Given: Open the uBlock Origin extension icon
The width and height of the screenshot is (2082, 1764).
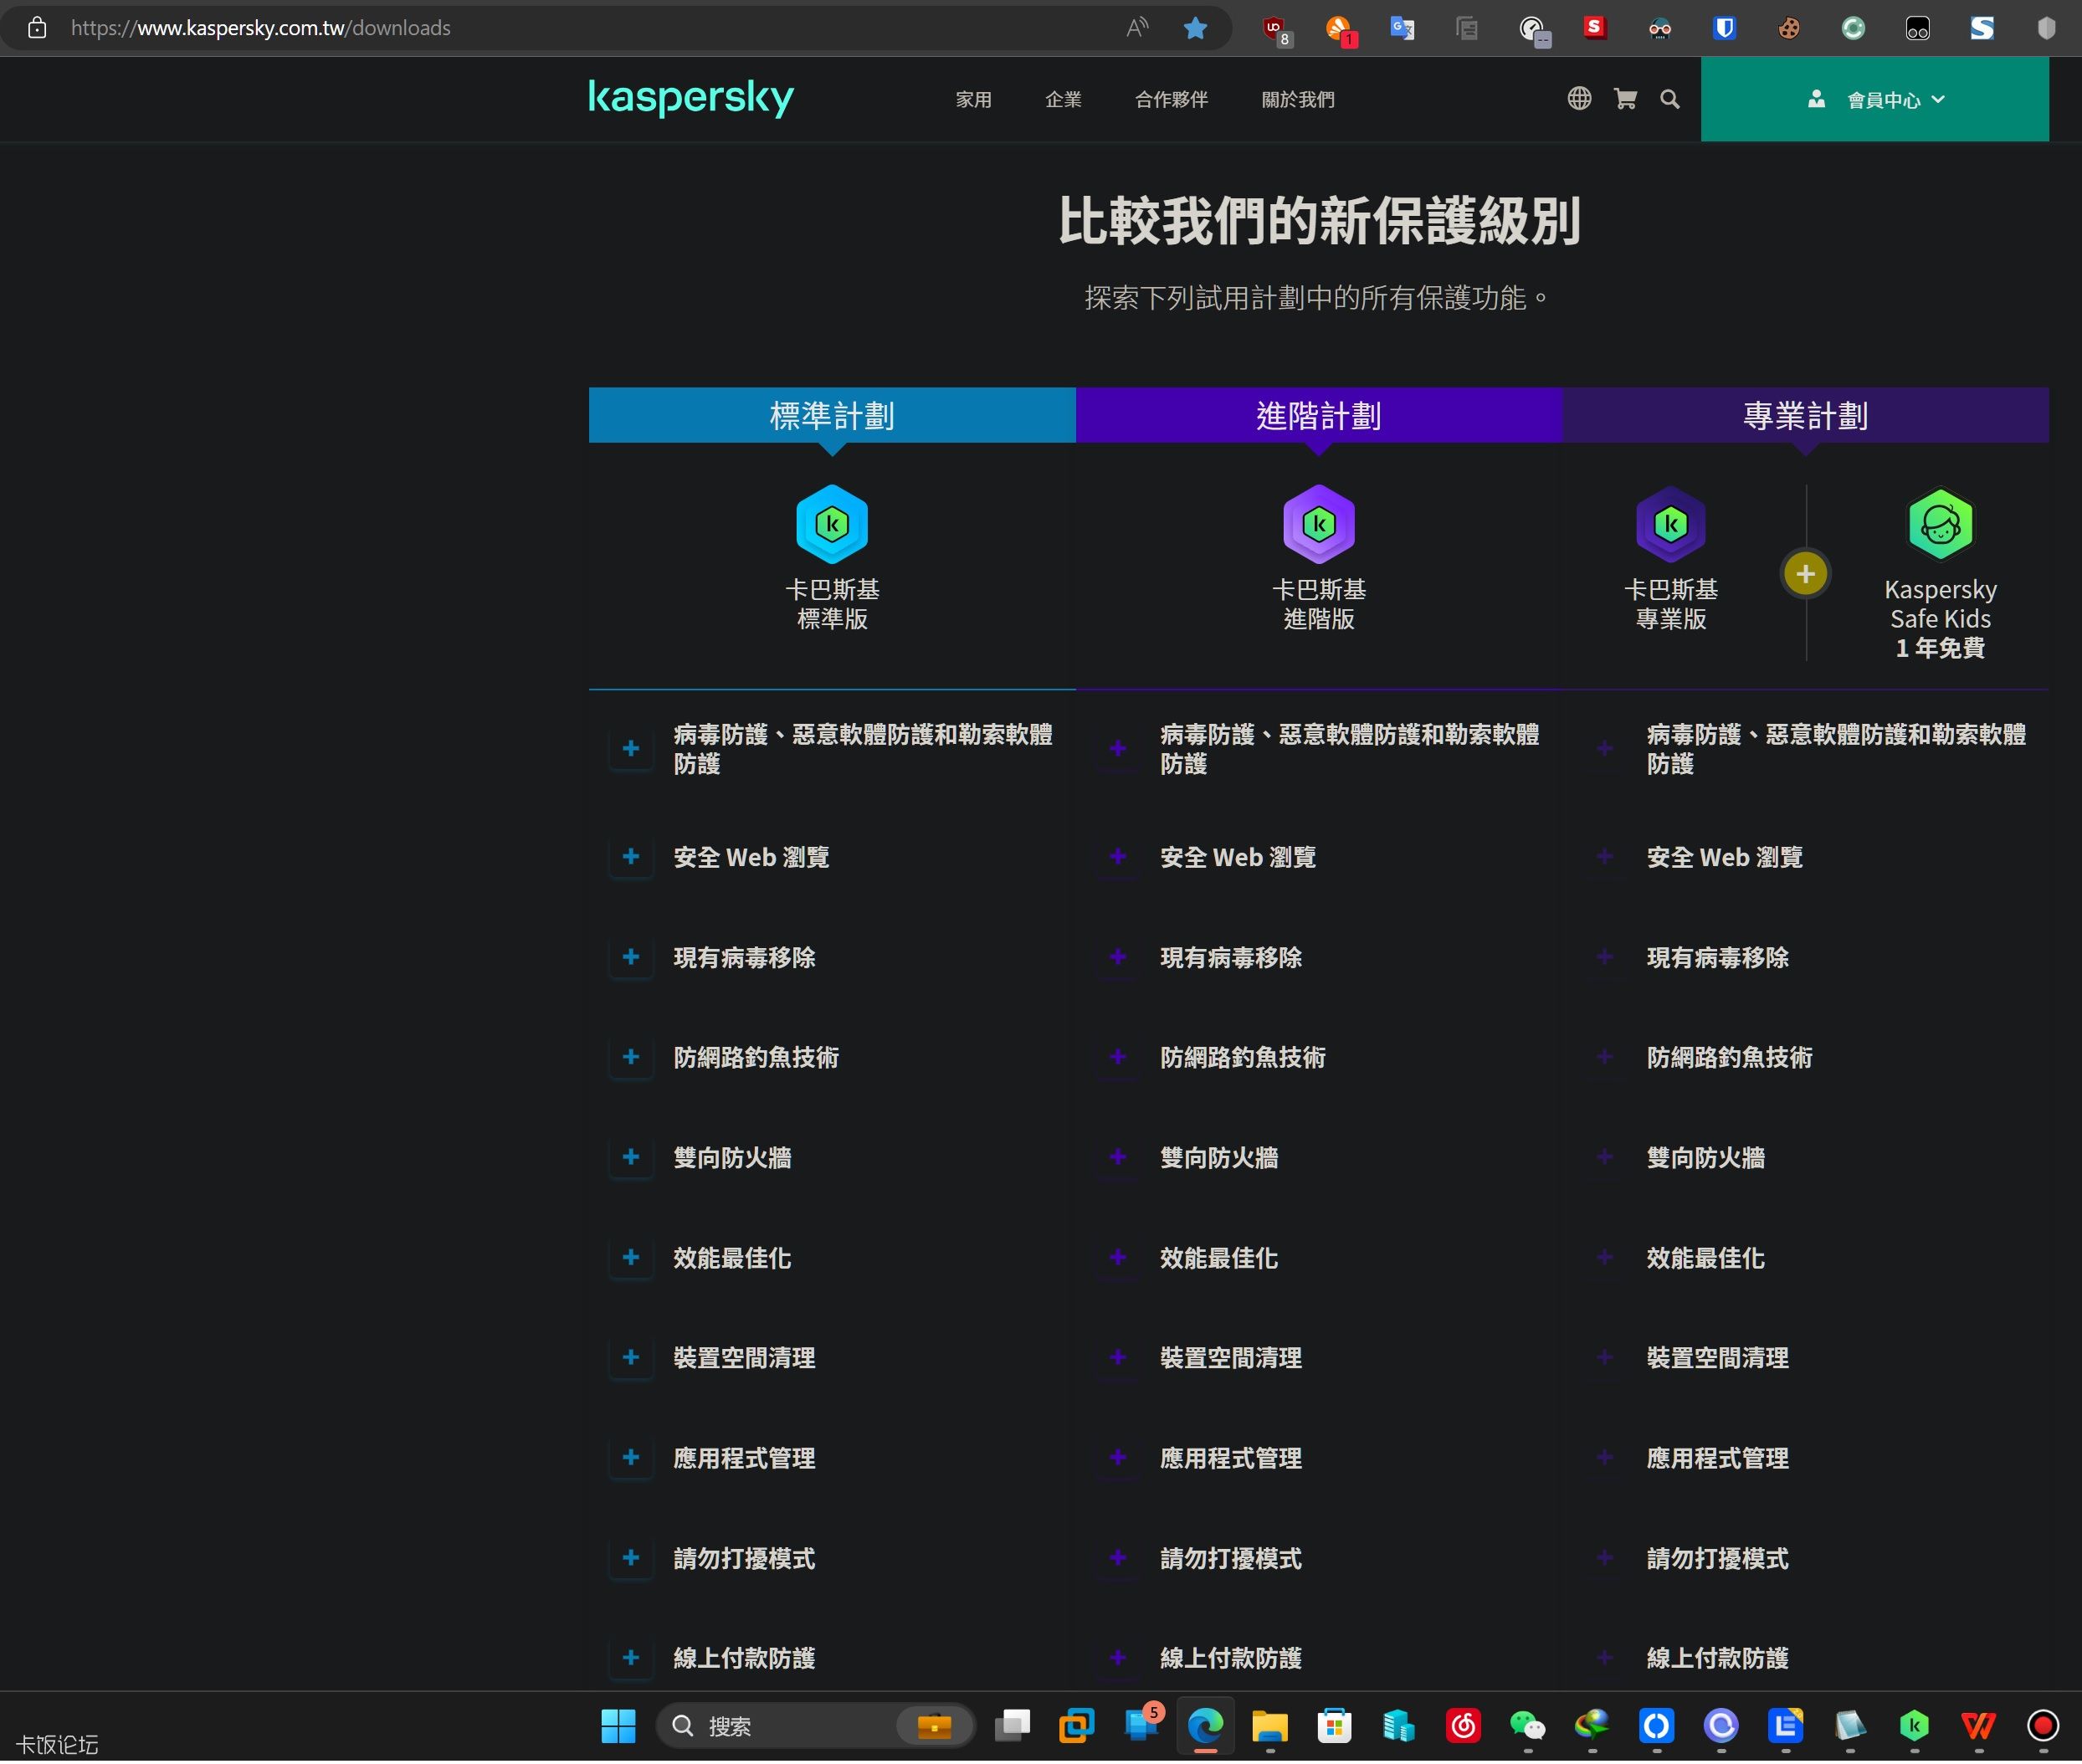Looking at the screenshot, I should click(x=1276, y=30).
